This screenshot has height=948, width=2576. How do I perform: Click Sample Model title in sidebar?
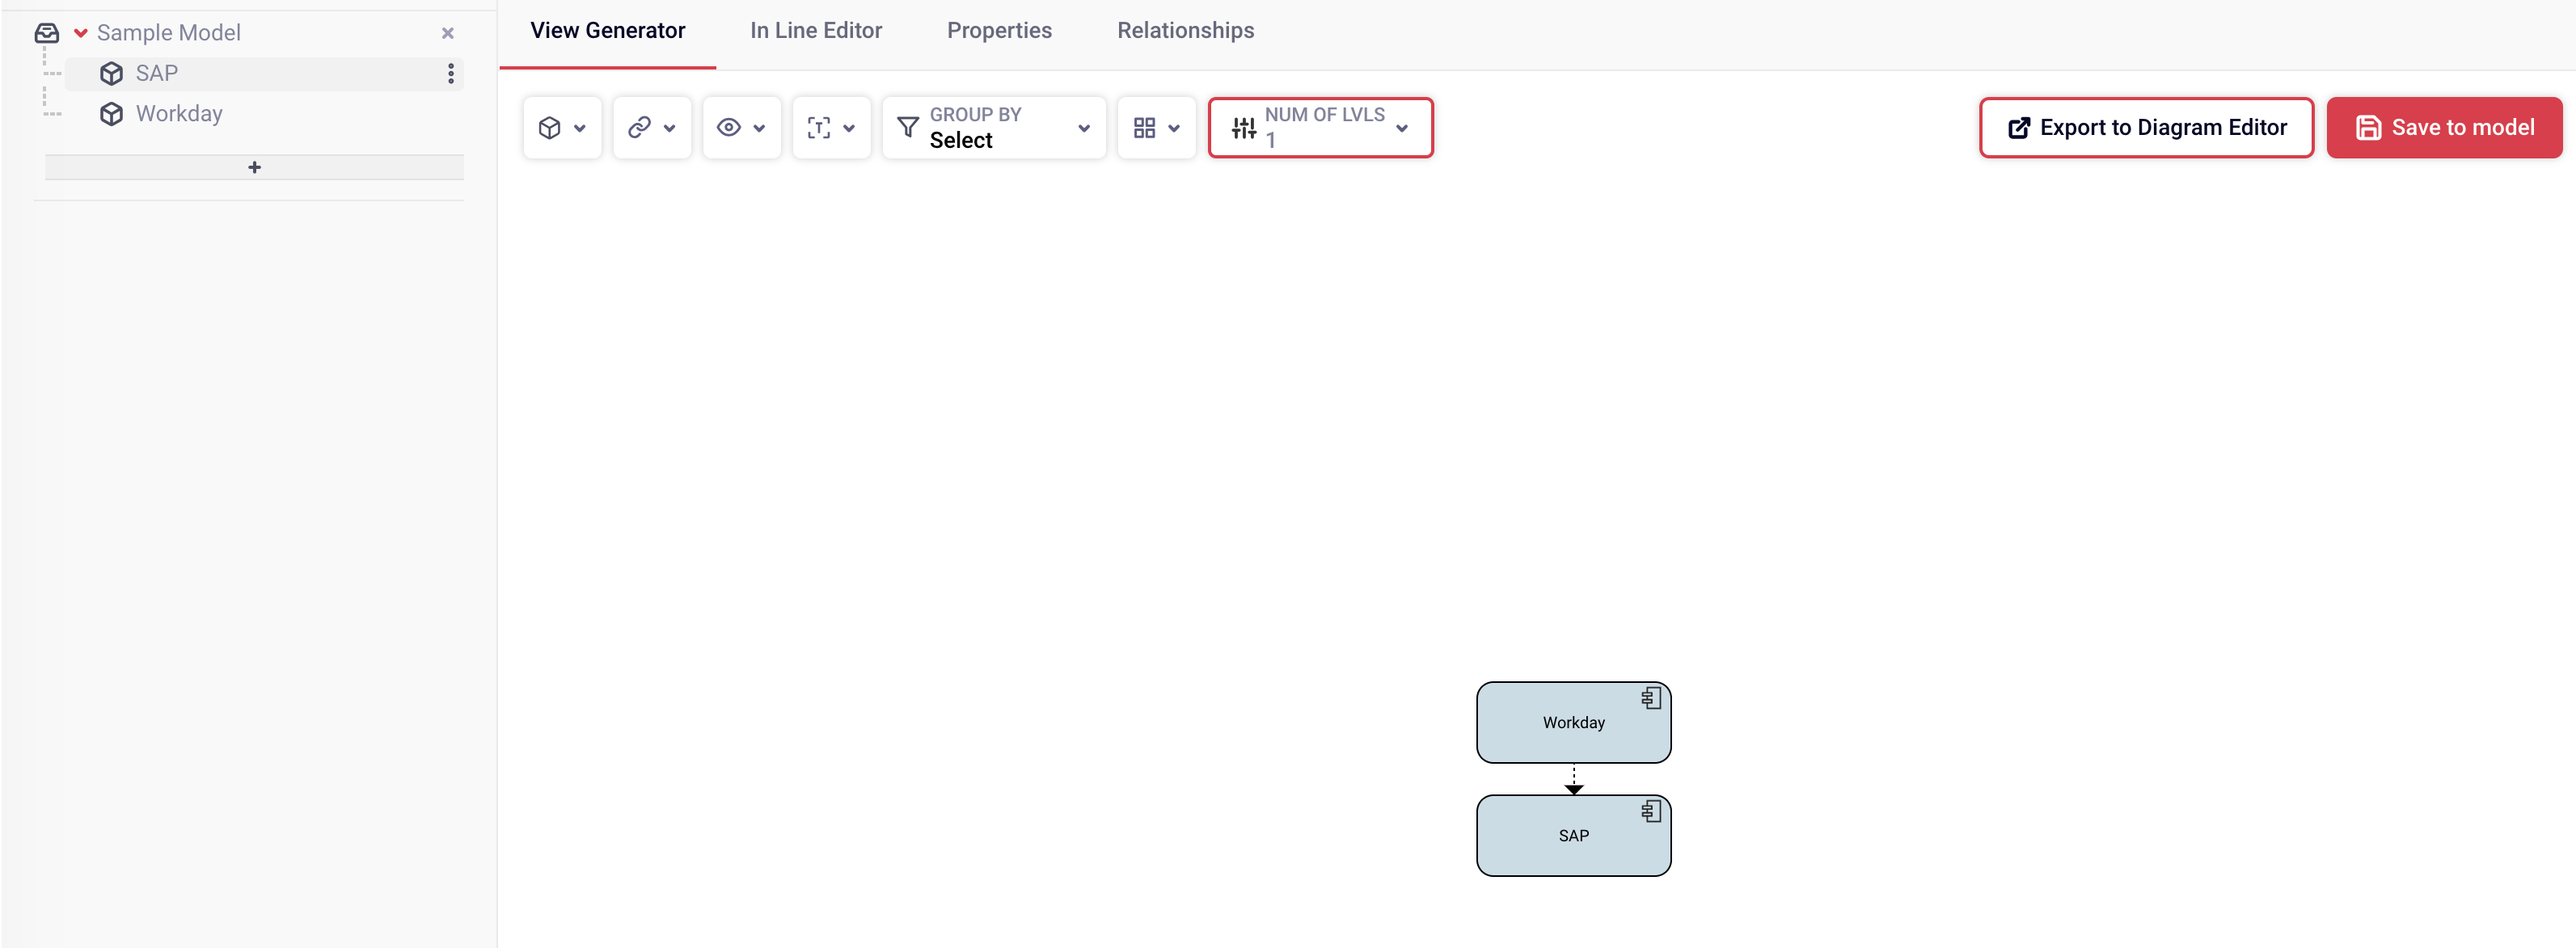(169, 33)
